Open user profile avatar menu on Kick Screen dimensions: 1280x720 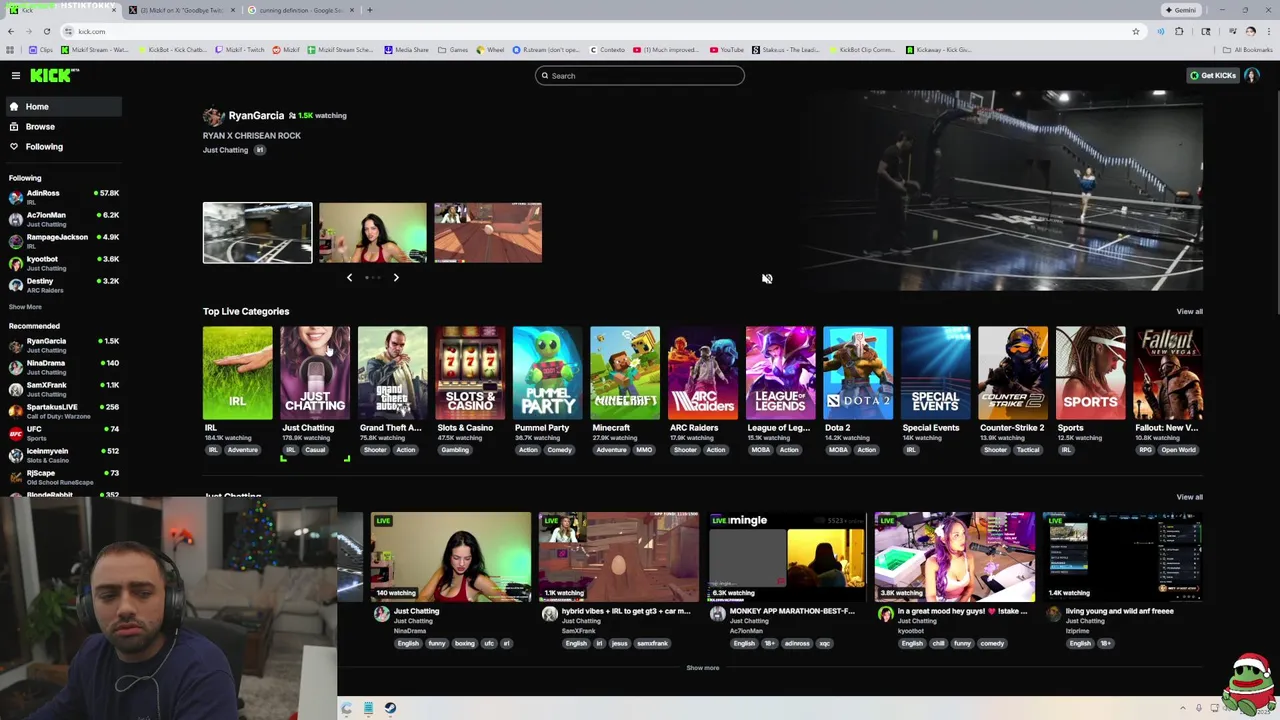[x=1252, y=75]
